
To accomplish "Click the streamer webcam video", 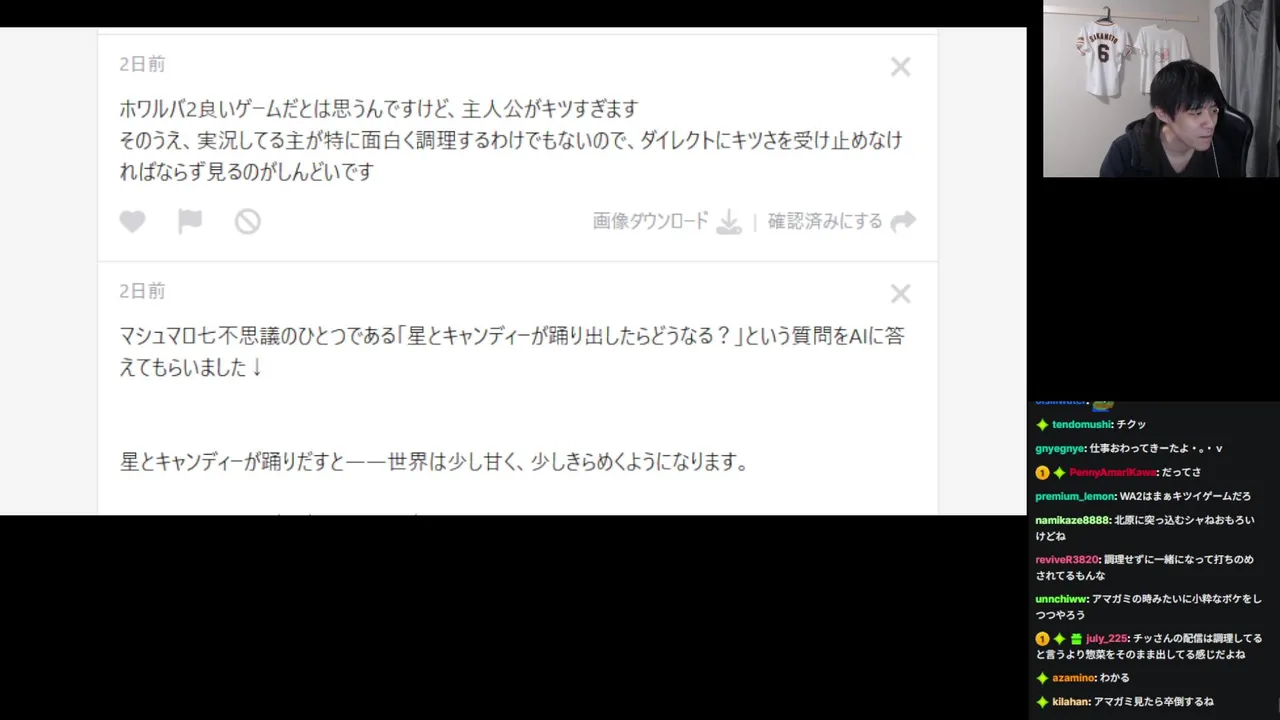I will pos(1161,89).
